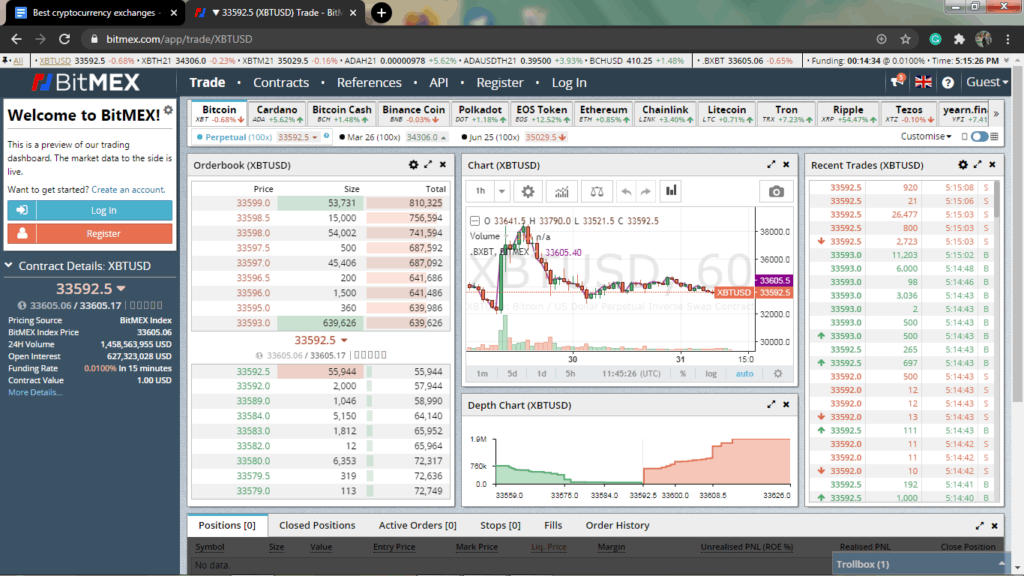Close the Orderbook panel
This screenshot has width=1024, height=576.
pyautogui.click(x=443, y=165)
